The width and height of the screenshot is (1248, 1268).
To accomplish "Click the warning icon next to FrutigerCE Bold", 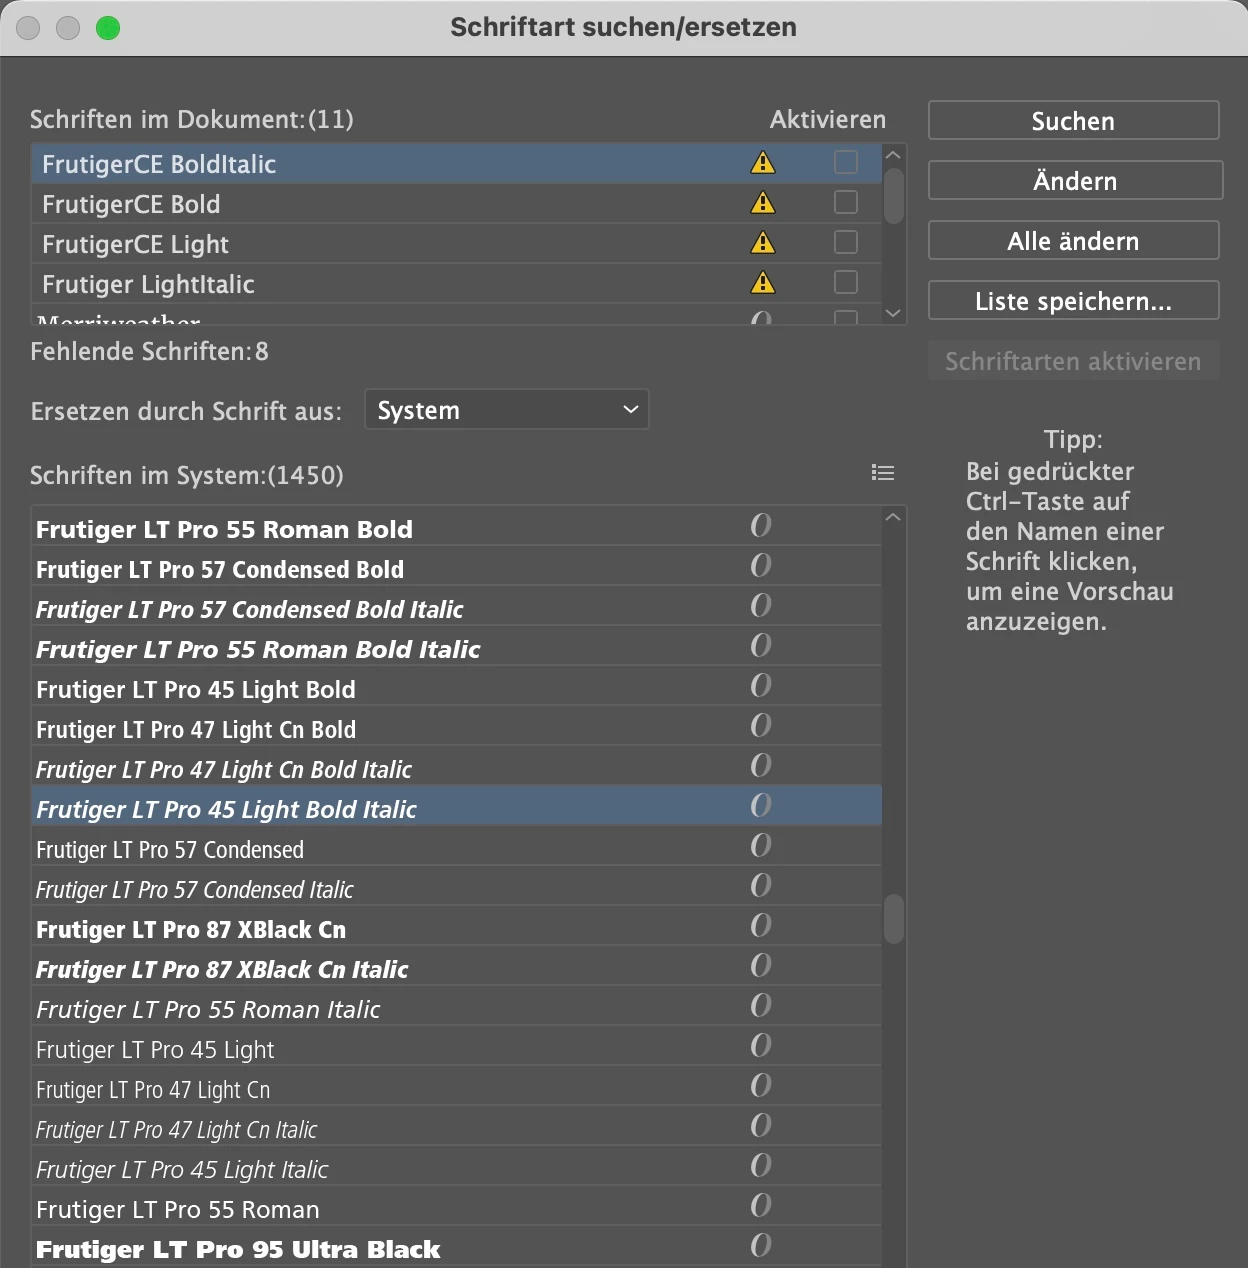I will tap(763, 203).
